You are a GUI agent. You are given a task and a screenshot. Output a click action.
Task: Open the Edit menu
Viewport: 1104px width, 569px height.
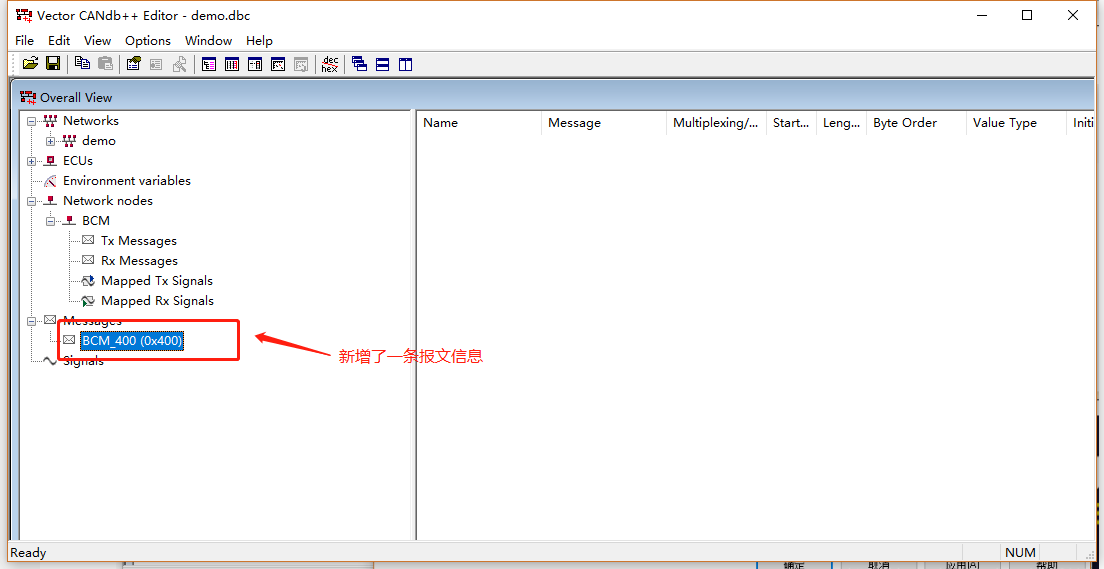(59, 40)
